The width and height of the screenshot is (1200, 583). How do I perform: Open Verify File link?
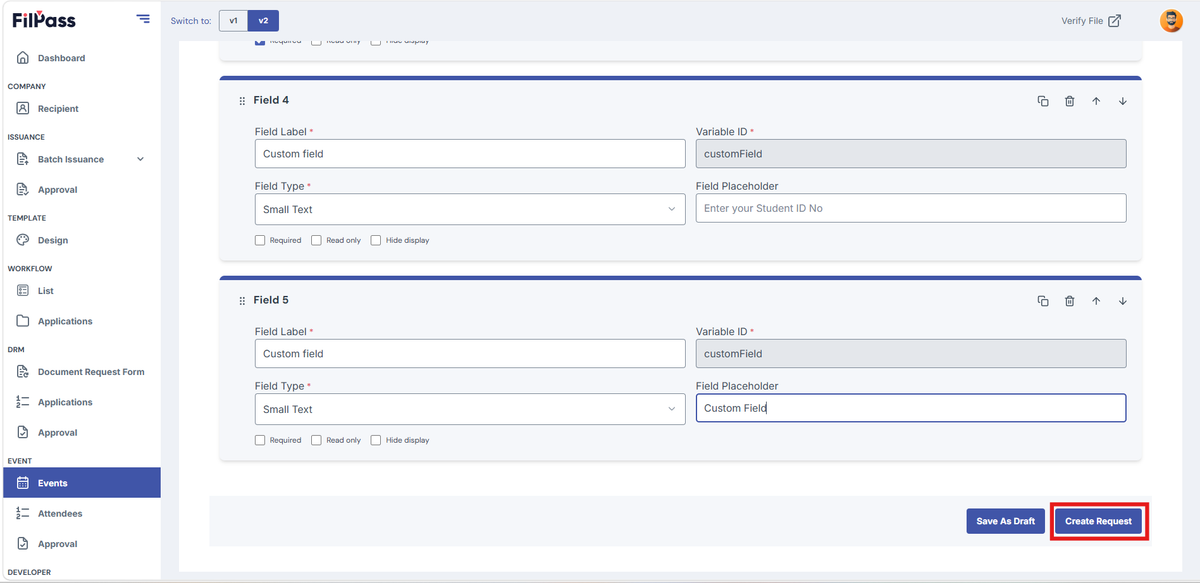(x=1091, y=20)
